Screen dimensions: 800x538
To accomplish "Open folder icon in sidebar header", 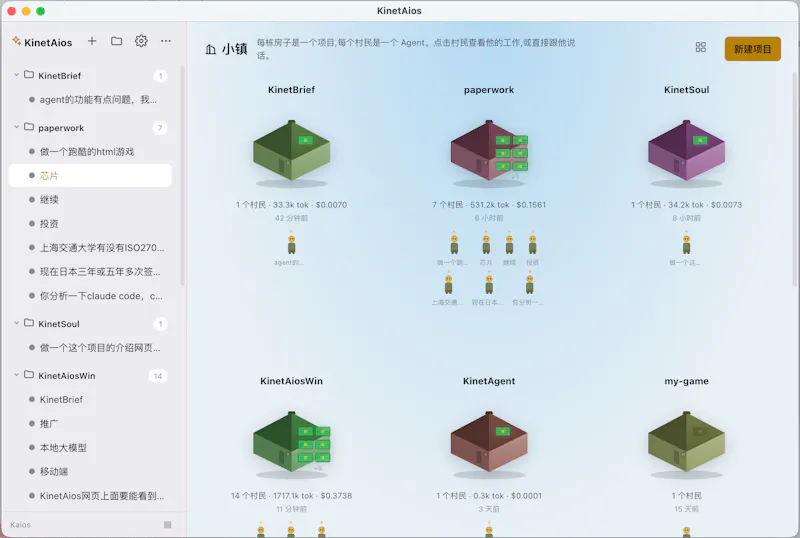I will [x=116, y=41].
